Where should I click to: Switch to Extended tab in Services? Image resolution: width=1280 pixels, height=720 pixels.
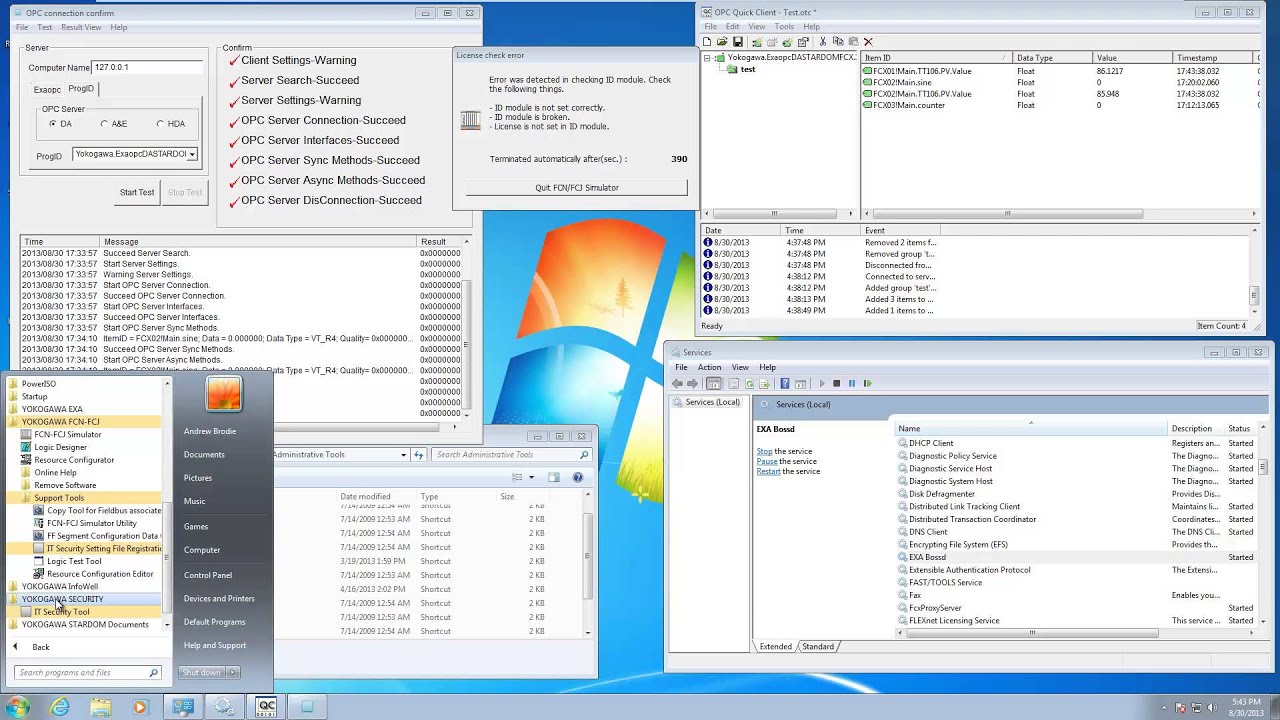[x=775, y=646]
